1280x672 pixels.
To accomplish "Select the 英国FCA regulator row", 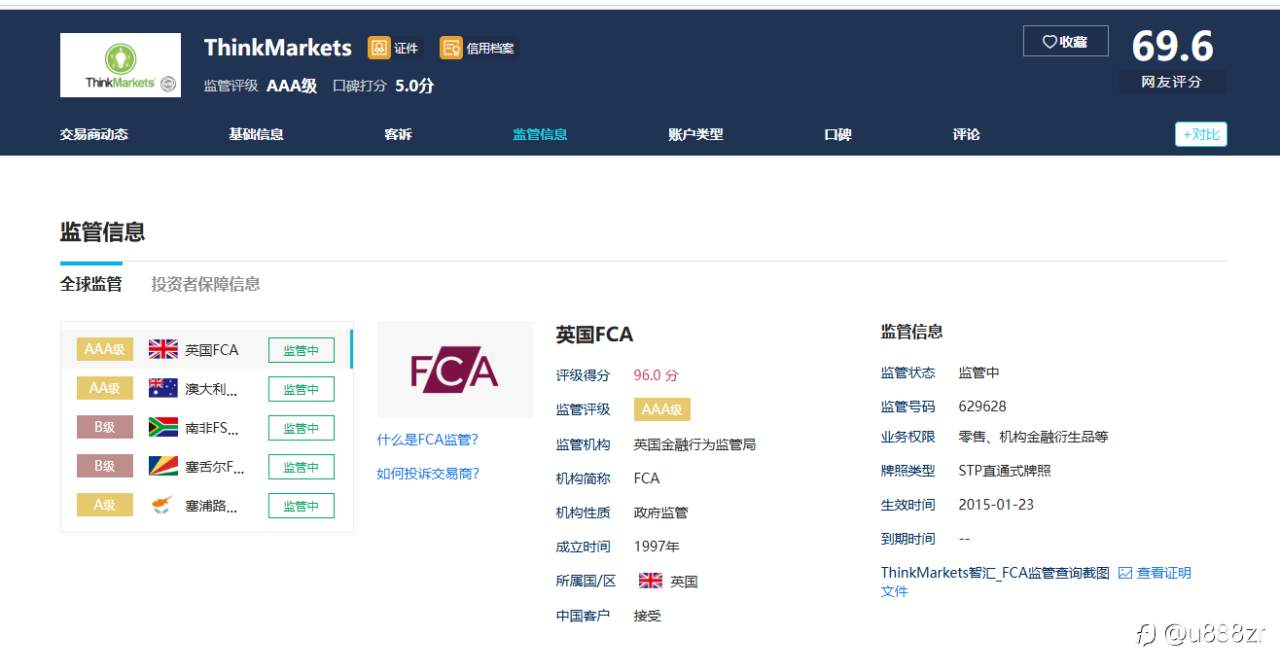I will (x=207, y=350).
